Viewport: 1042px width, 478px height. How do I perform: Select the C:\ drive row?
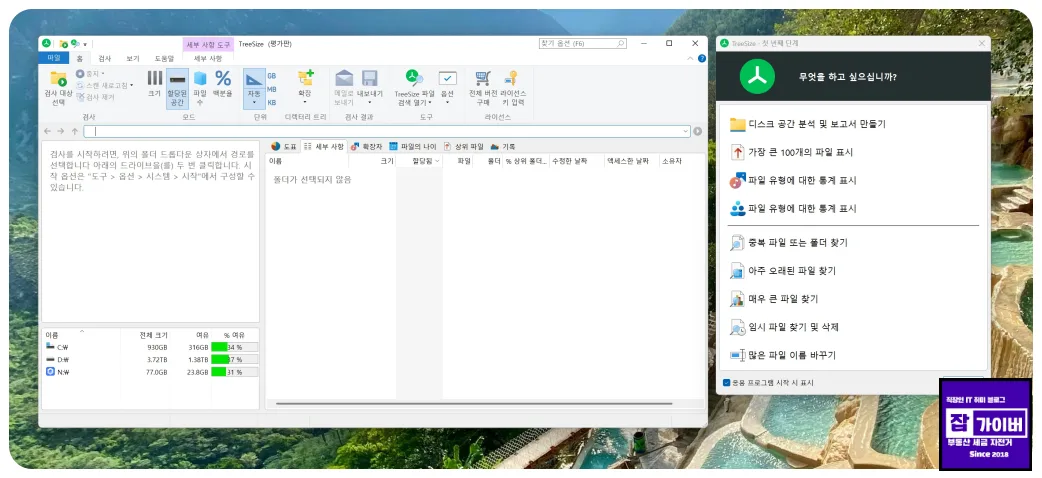(150, 347)
